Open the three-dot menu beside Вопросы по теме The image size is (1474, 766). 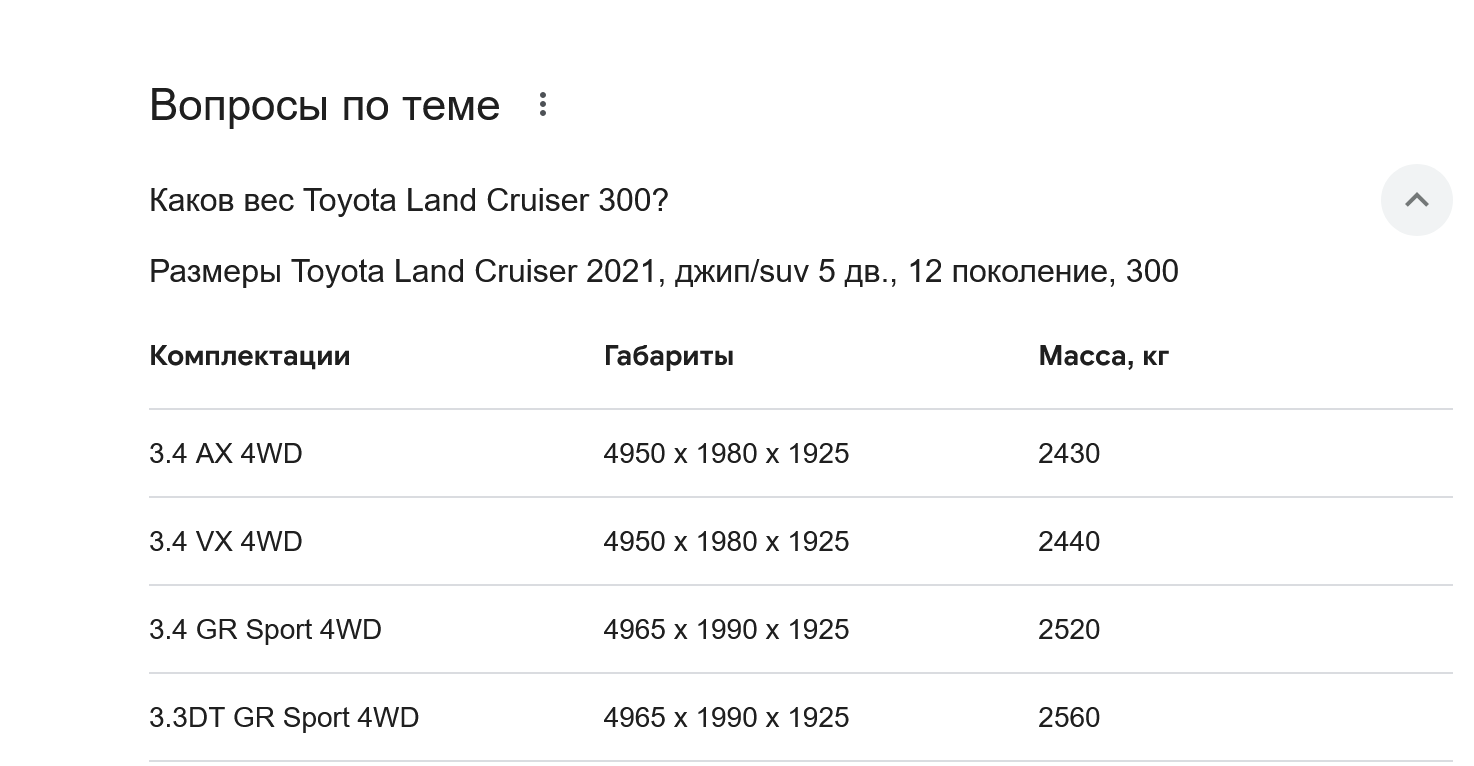[x=542, y=104]
